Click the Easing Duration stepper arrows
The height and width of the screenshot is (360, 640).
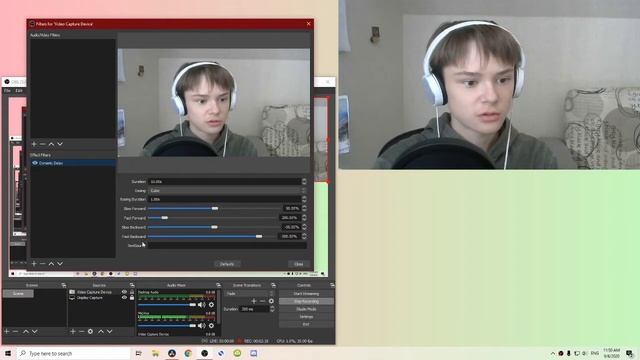[x=304, y=199]
